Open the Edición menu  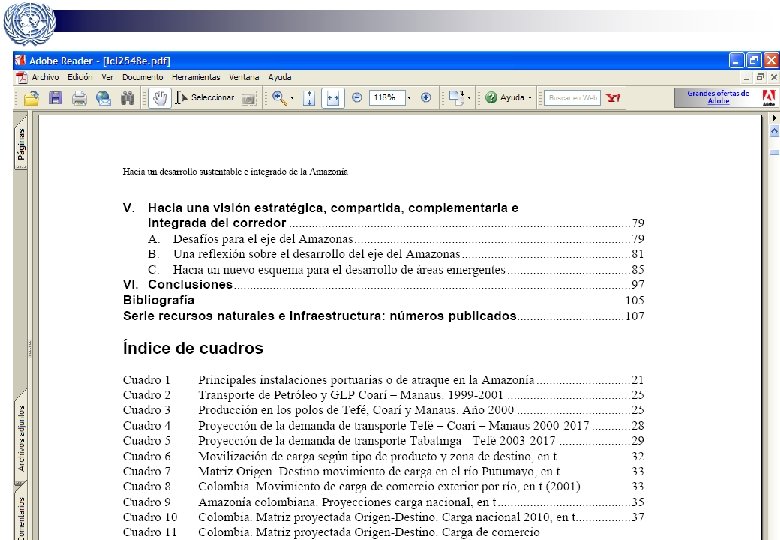(x=80, y=77)
